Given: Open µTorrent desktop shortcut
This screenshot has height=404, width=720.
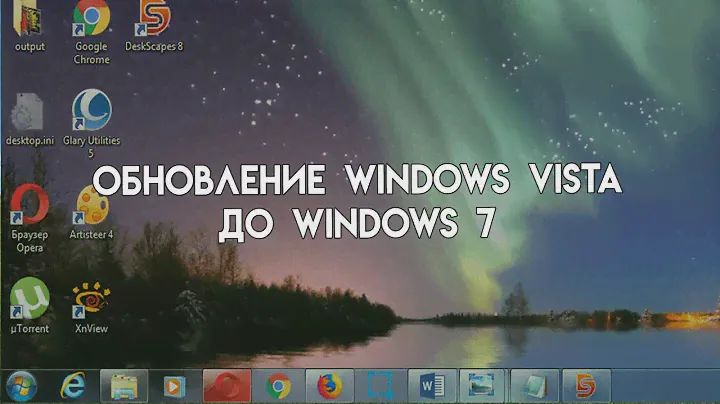Looking at the screenshot, I should click(x=29, y=297).
